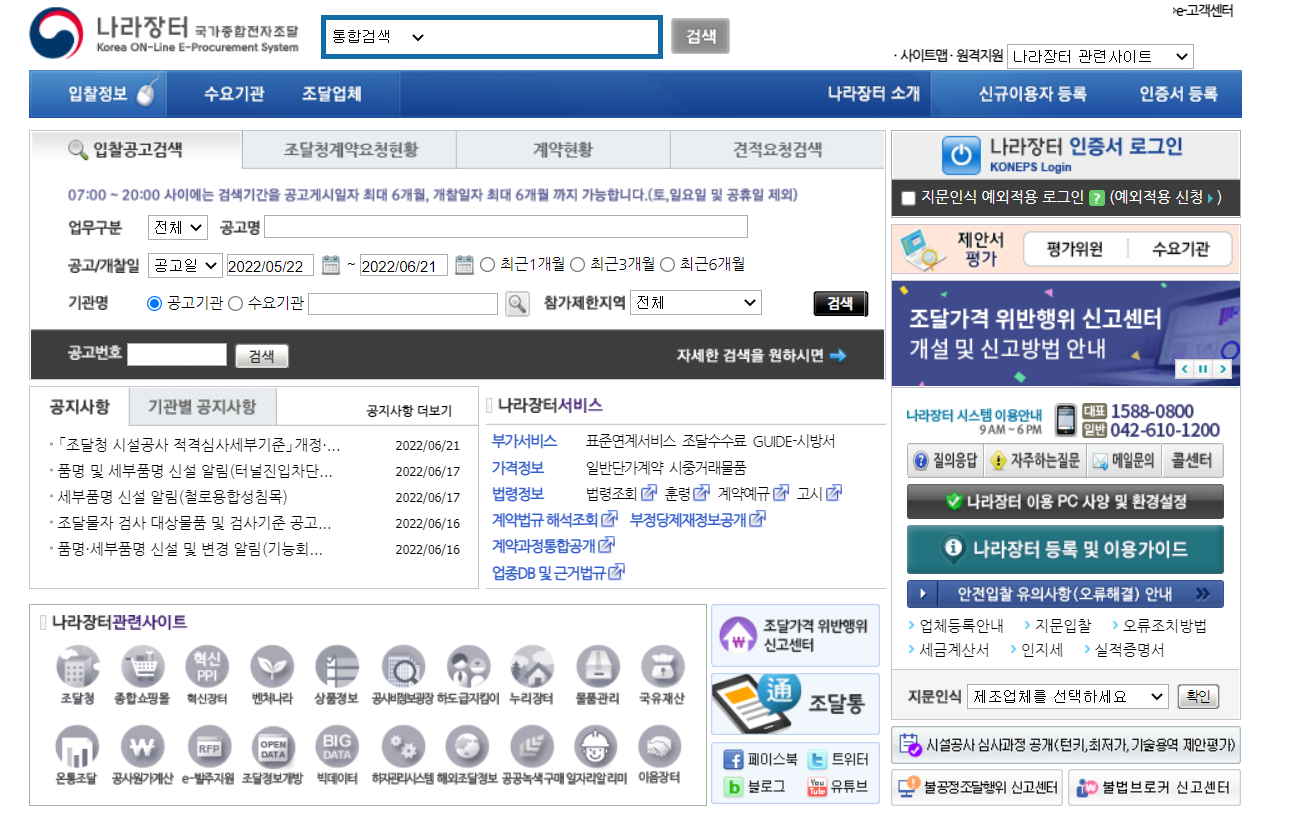
Task: Open end date calendar picker icon
Action: click(x=464, y=265)
